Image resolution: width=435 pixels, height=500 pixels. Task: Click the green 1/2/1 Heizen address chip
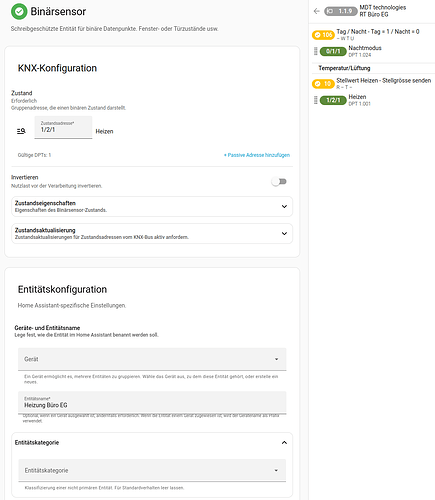(x=333, y=100)
